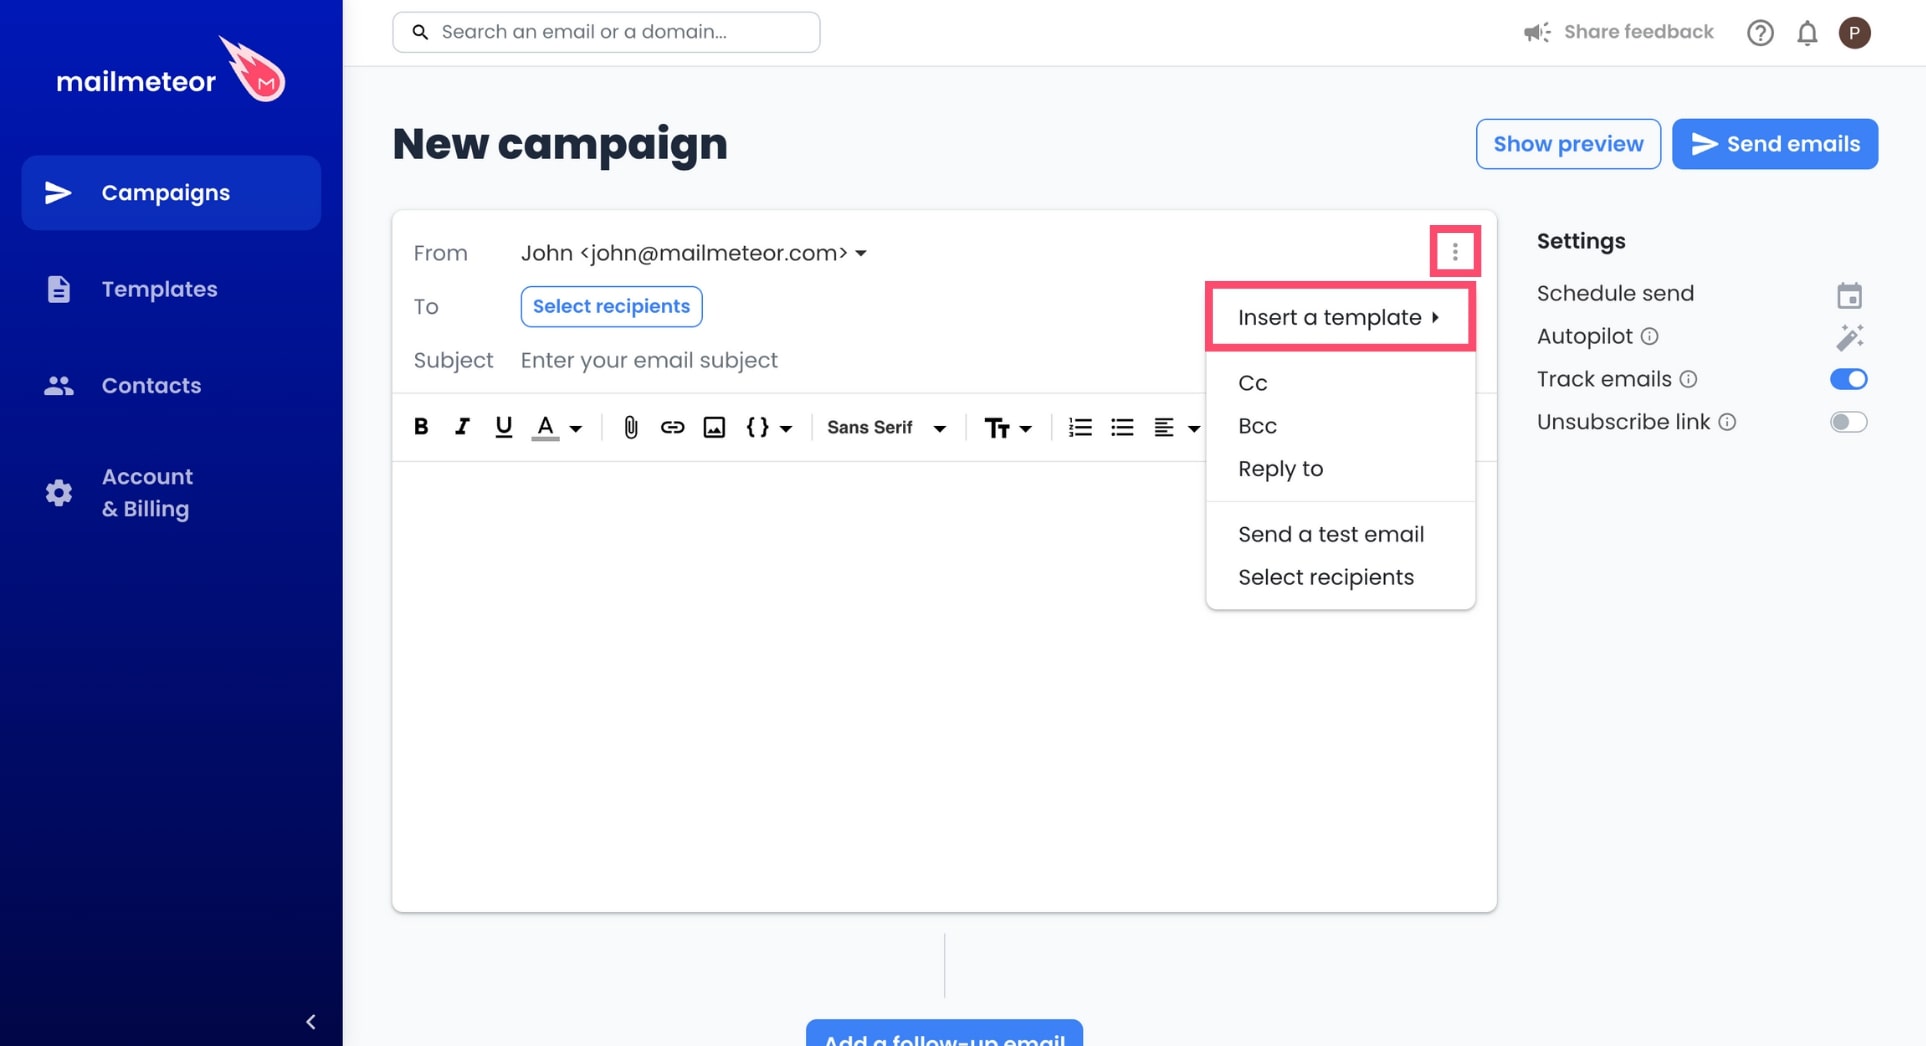Open the text color dropdown arrow

coord(576,429)
